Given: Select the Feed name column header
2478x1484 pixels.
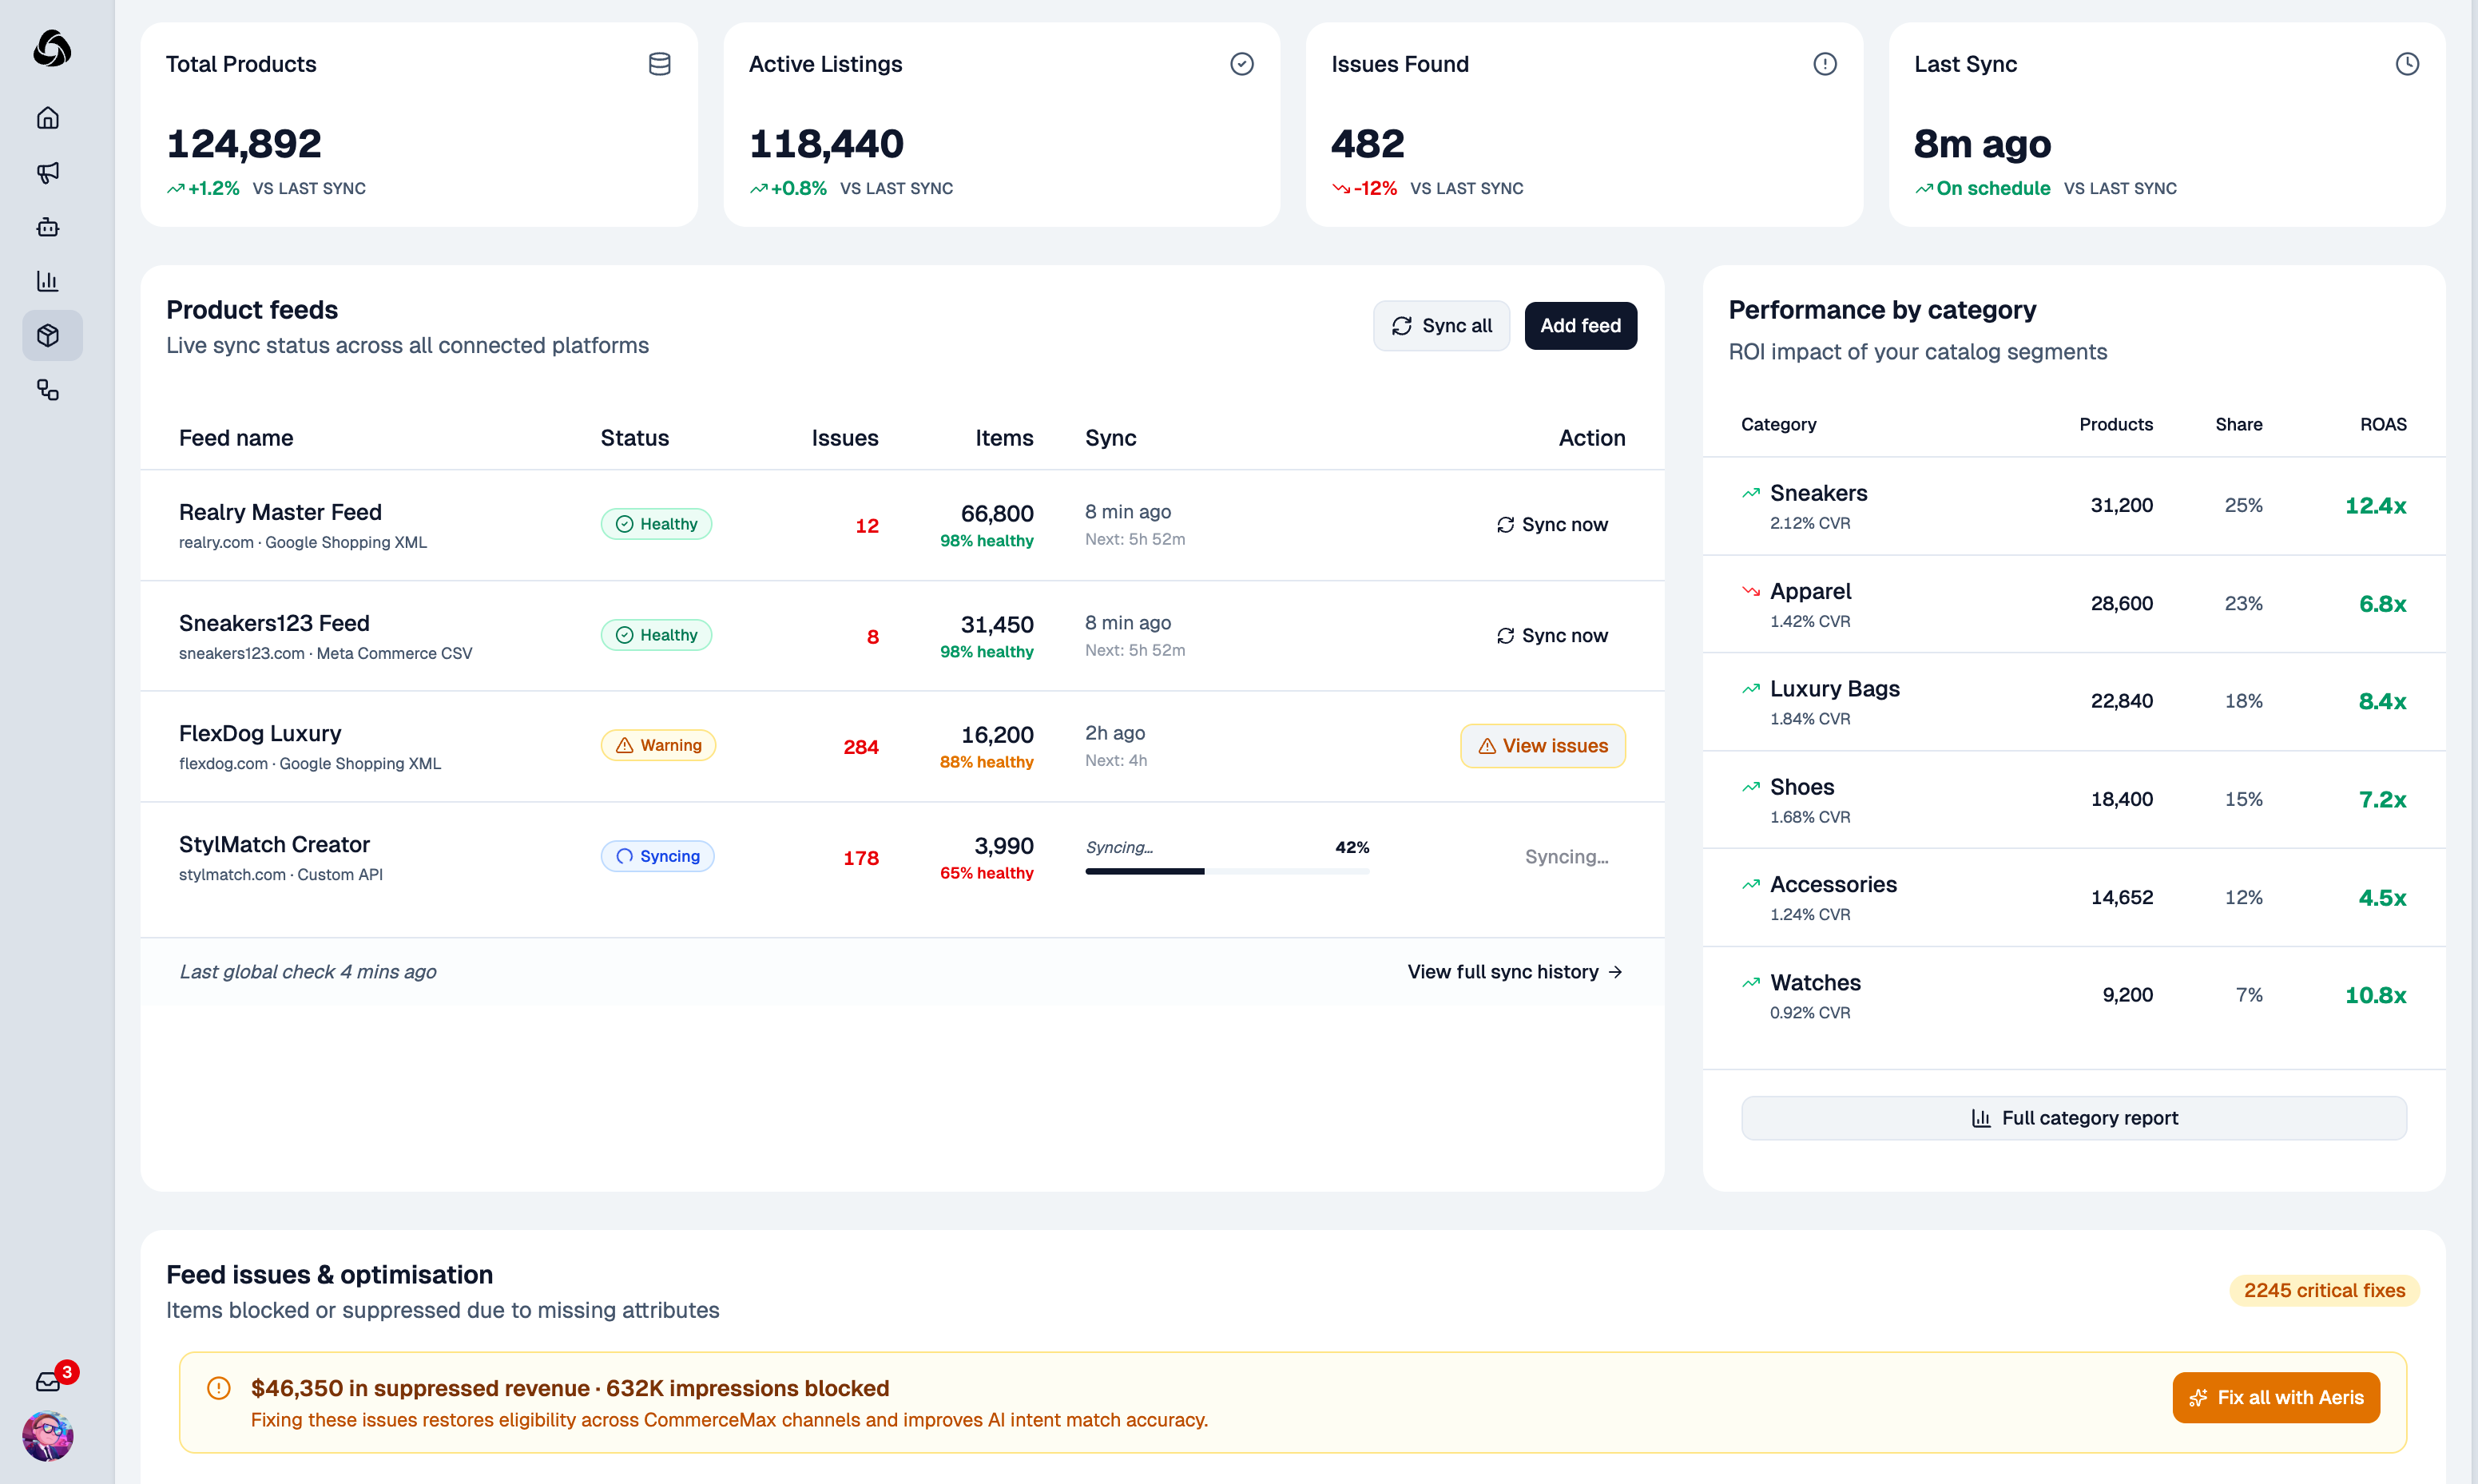Looking at the screenshot, I should point(236,437).
